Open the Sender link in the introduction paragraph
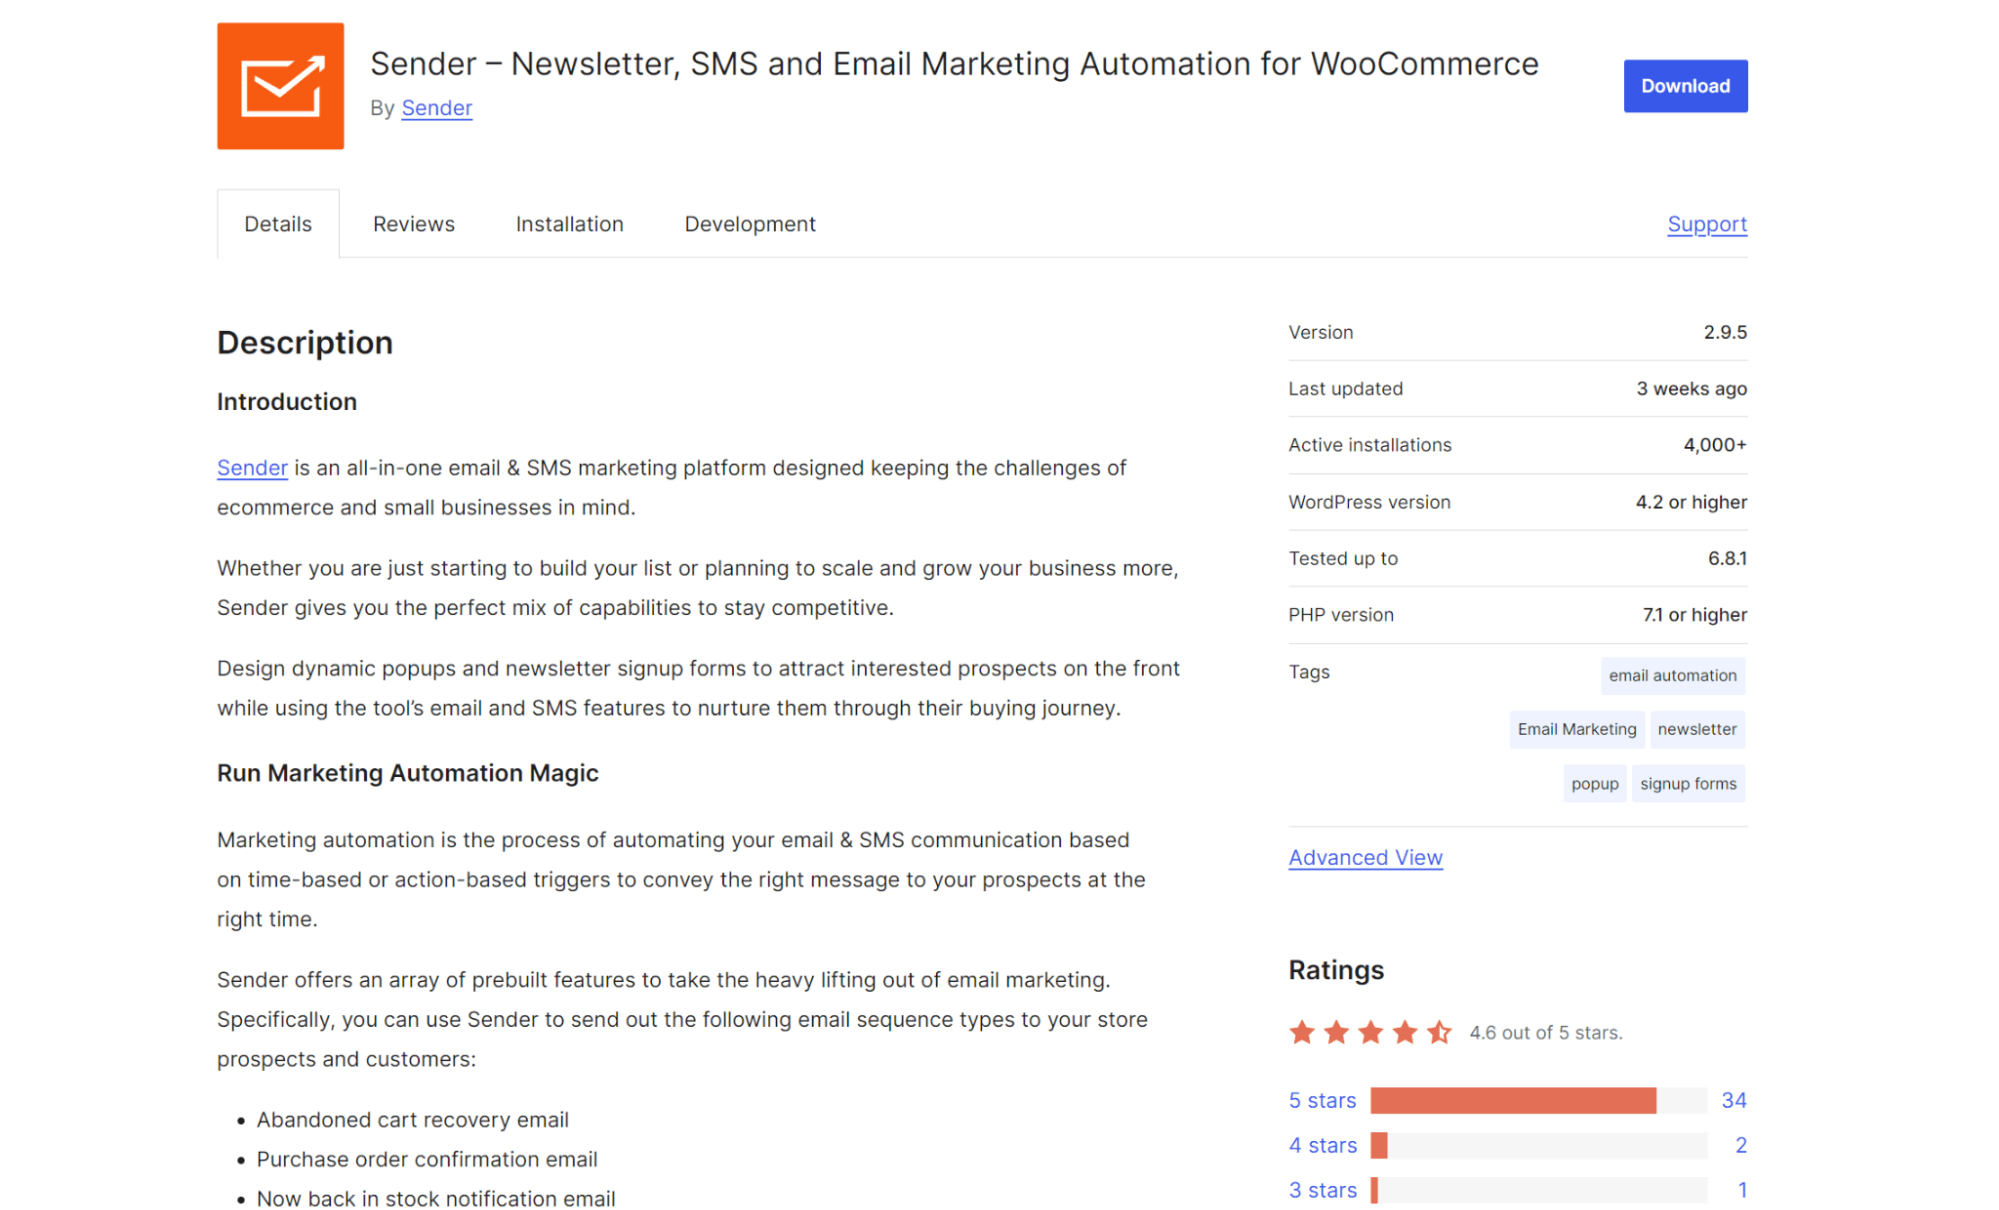 coord(252,468)
